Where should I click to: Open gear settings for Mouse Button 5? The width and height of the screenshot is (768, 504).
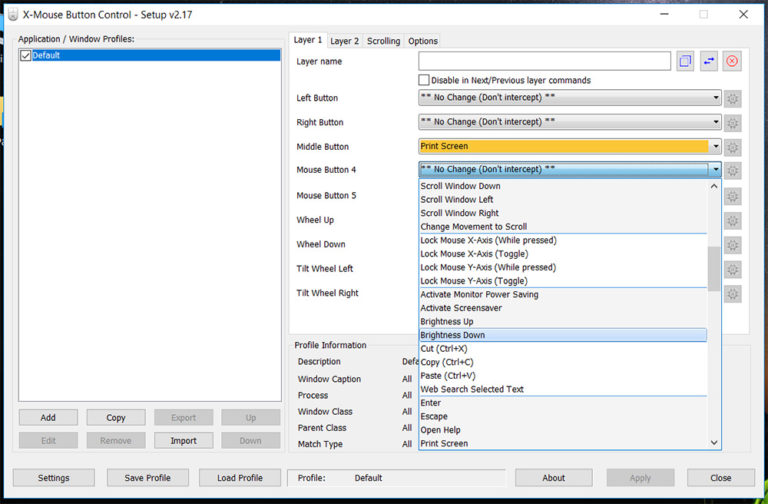(732, 196)
